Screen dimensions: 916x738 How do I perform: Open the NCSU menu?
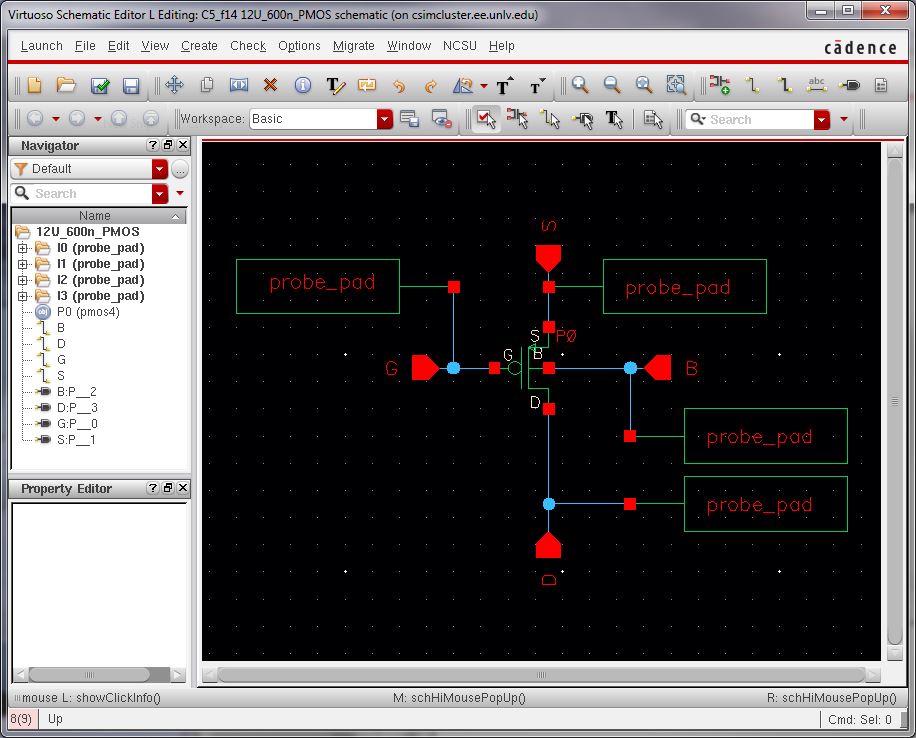[460, 46]
